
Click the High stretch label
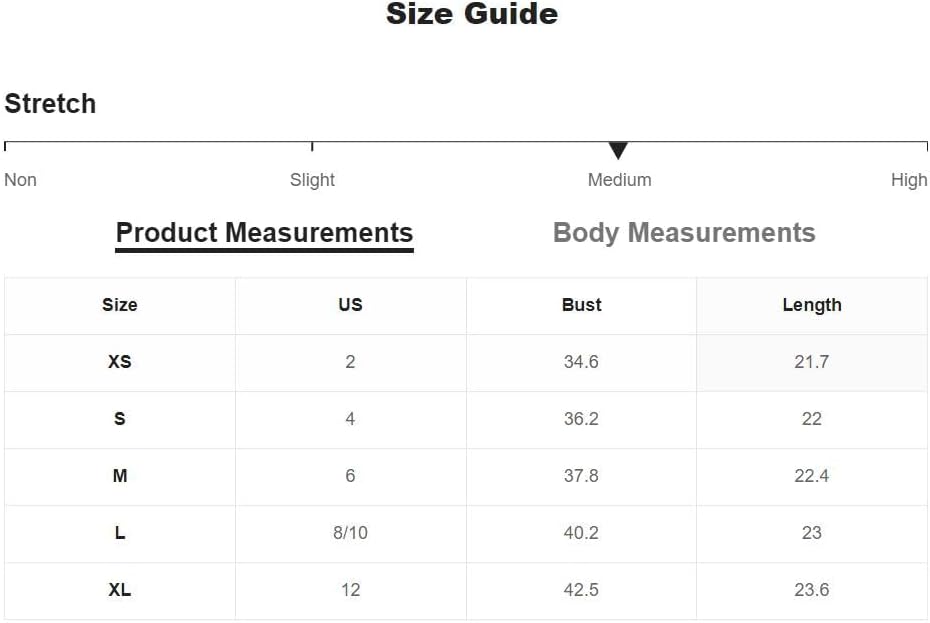pos(909,180)
